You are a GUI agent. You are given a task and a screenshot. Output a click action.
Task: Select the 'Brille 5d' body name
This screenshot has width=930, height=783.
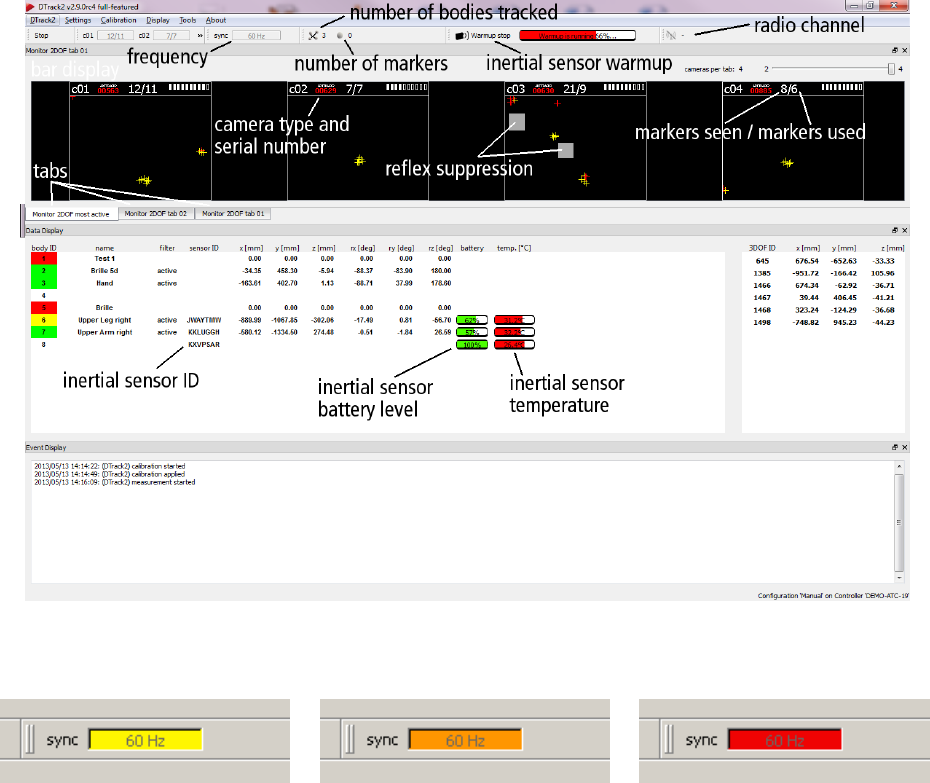(x=104, y=270)
